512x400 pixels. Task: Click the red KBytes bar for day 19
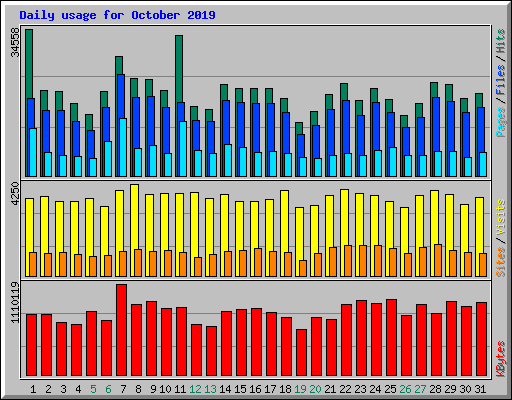302,353
